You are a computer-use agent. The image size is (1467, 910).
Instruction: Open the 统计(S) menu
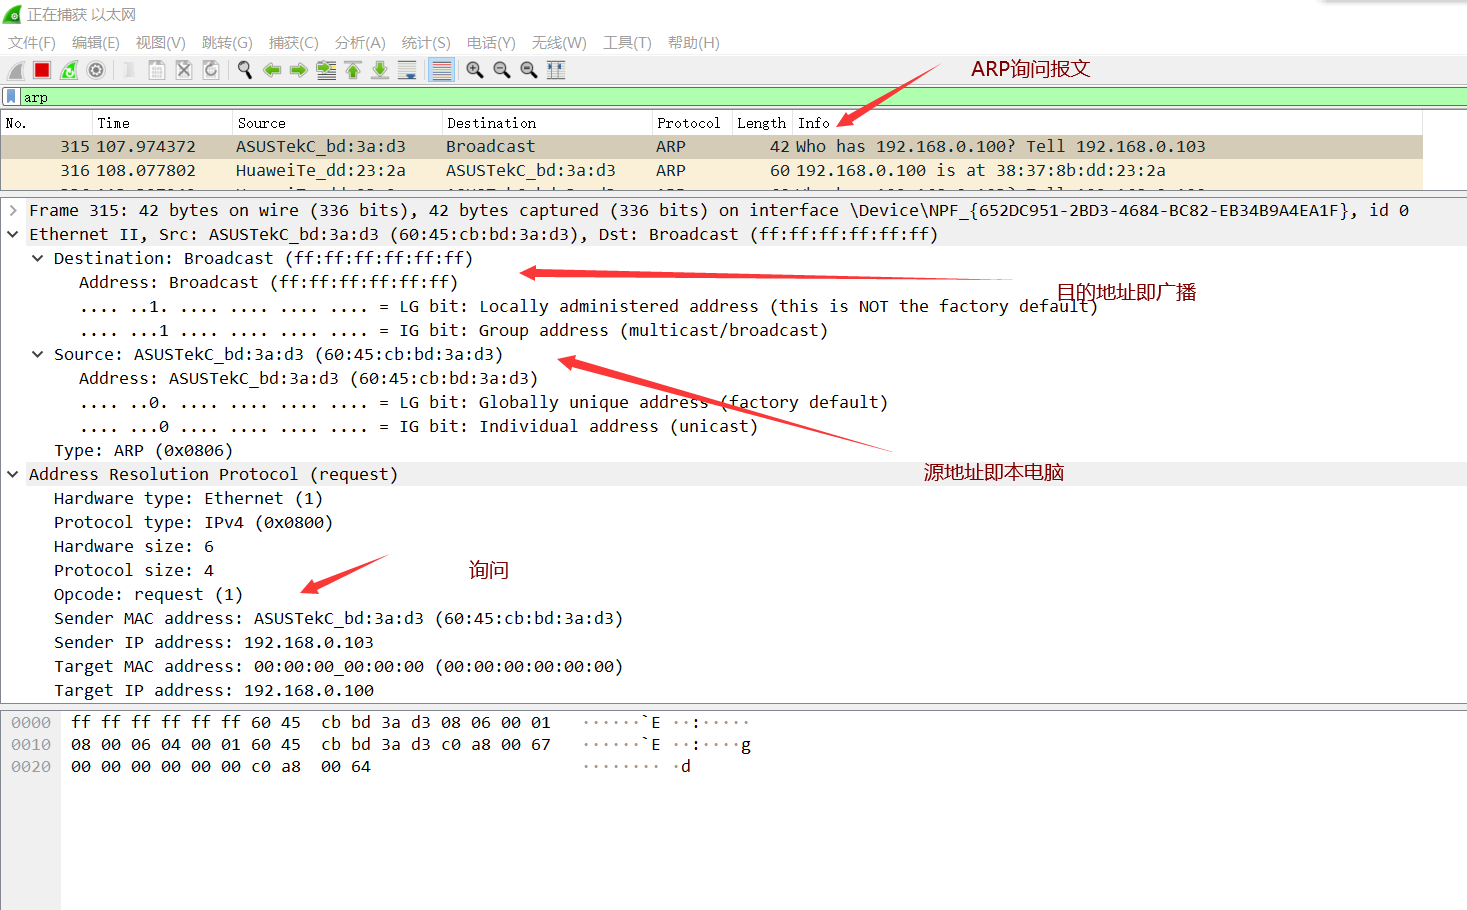tap(426, 42)
